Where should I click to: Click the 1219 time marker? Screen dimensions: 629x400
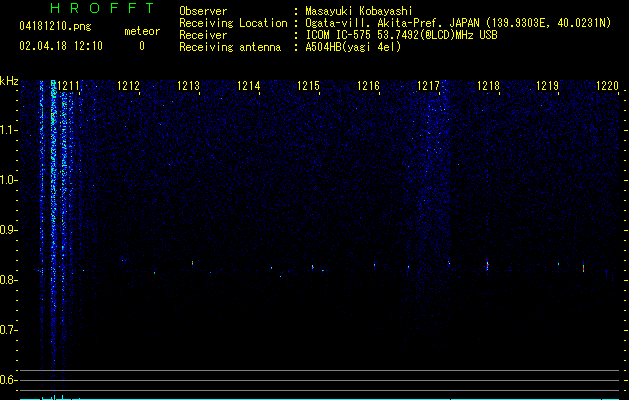pos(548,86)
